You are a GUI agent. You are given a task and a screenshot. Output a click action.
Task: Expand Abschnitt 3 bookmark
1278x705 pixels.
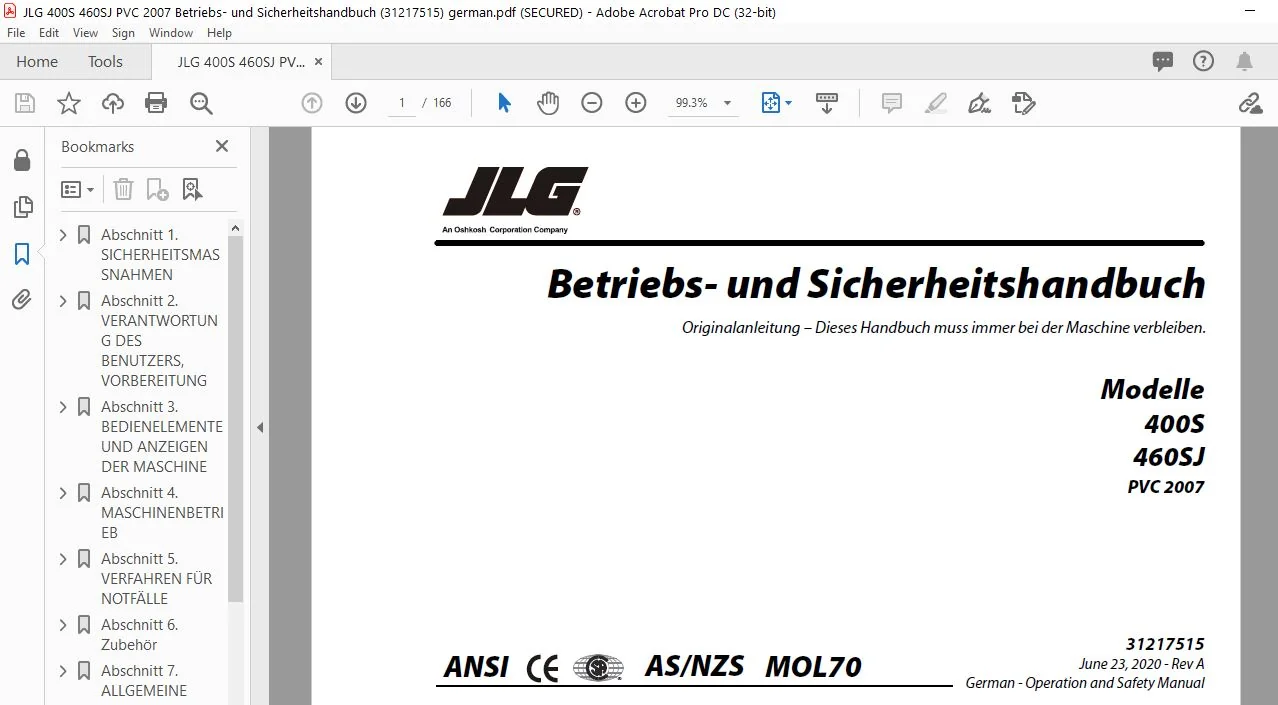coord(64,407)
